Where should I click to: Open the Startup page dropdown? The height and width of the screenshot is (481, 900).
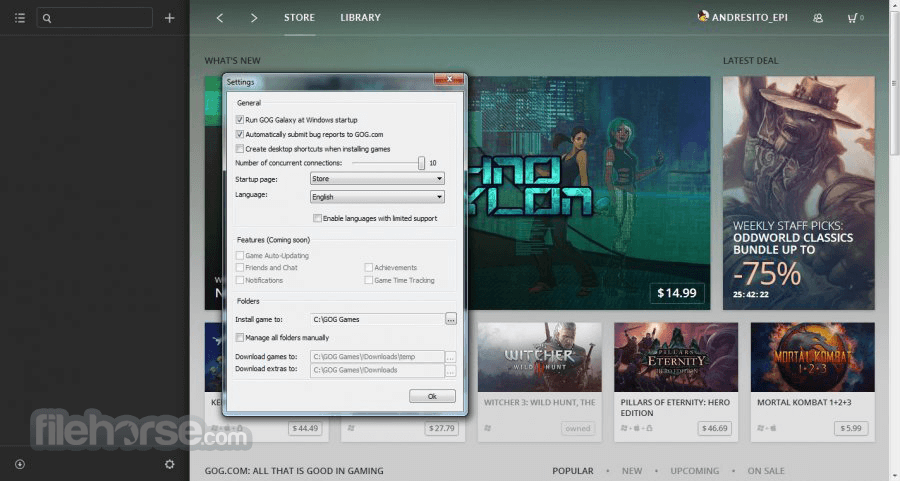coord(377,179)
